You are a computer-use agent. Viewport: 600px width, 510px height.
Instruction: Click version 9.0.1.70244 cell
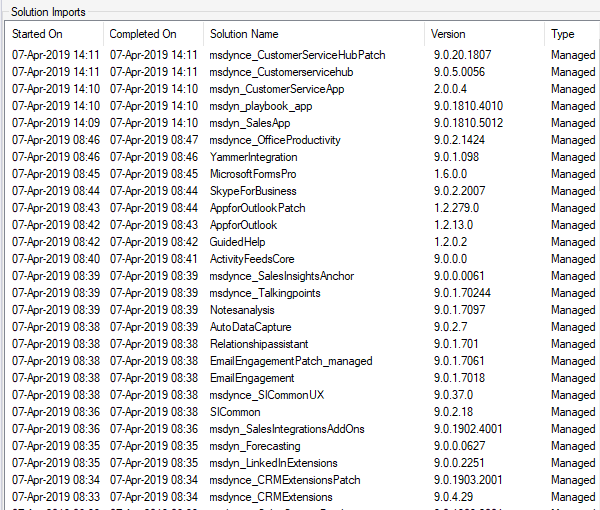click(462, 293)
